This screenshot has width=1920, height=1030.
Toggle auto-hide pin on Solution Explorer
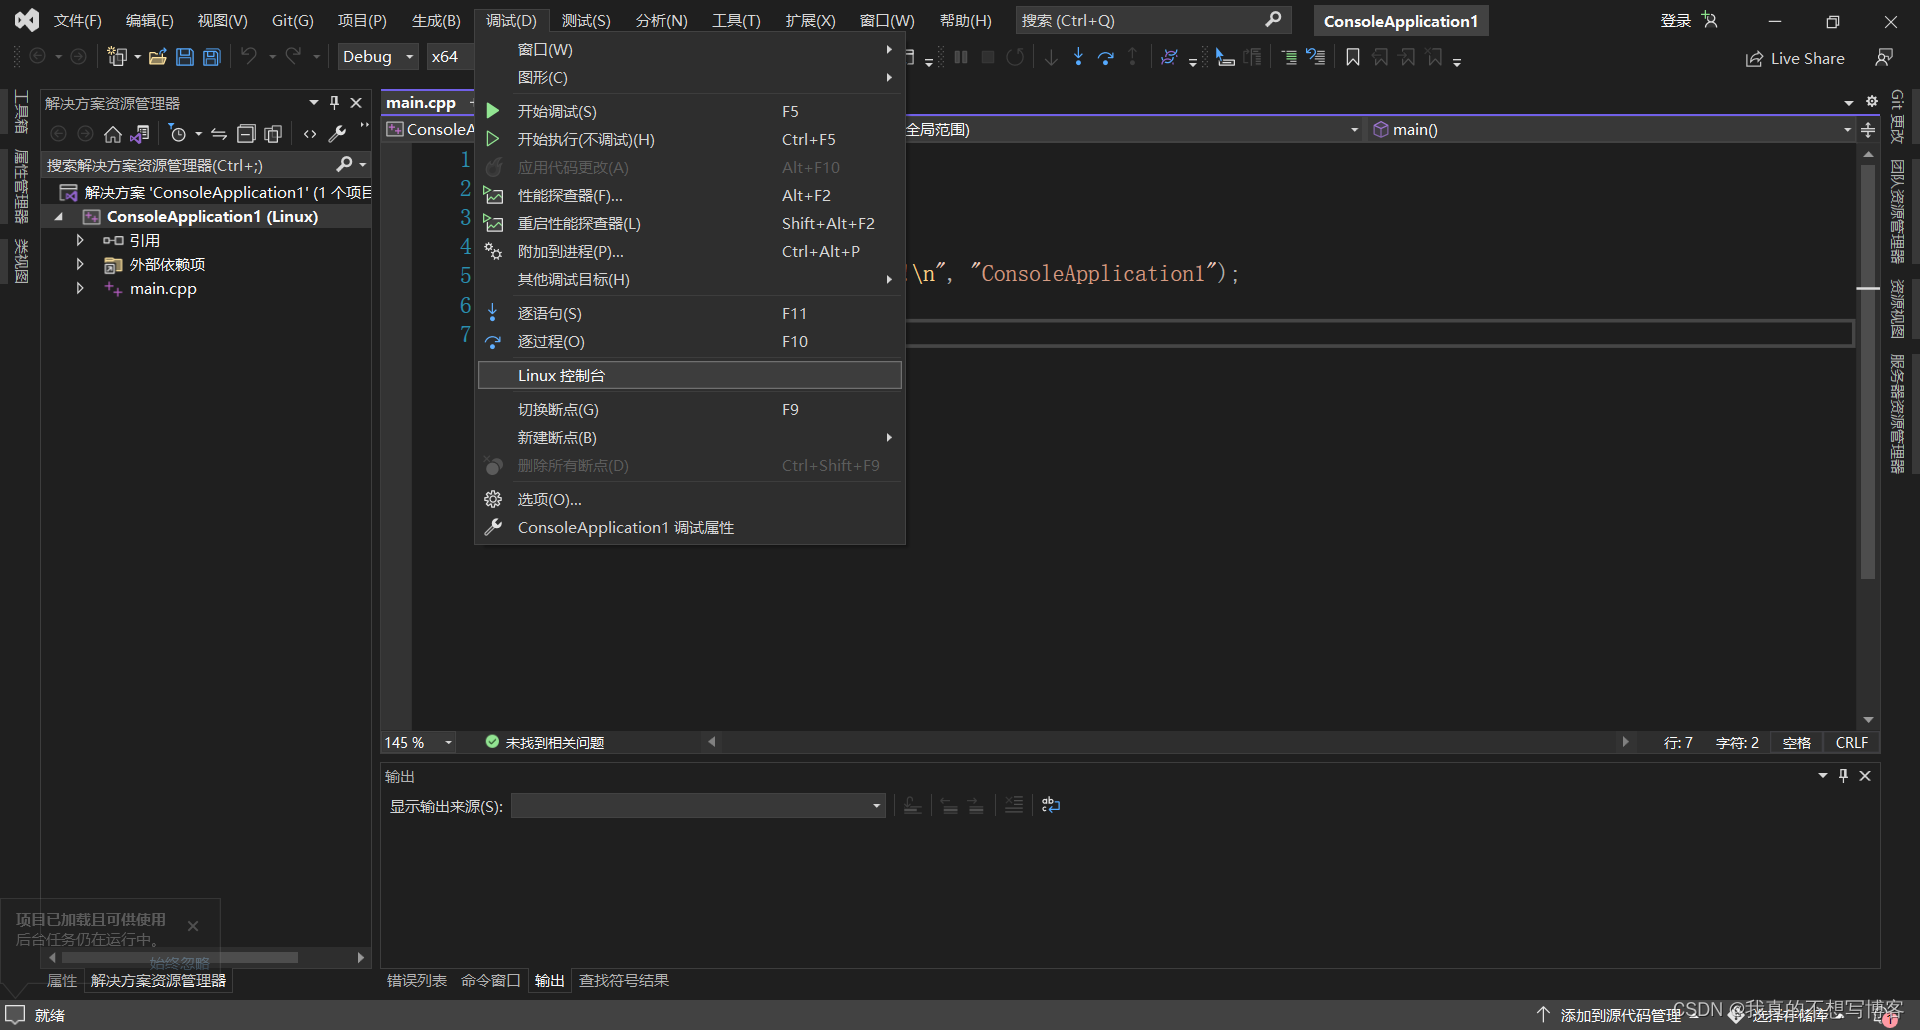[x=334, y=103]
